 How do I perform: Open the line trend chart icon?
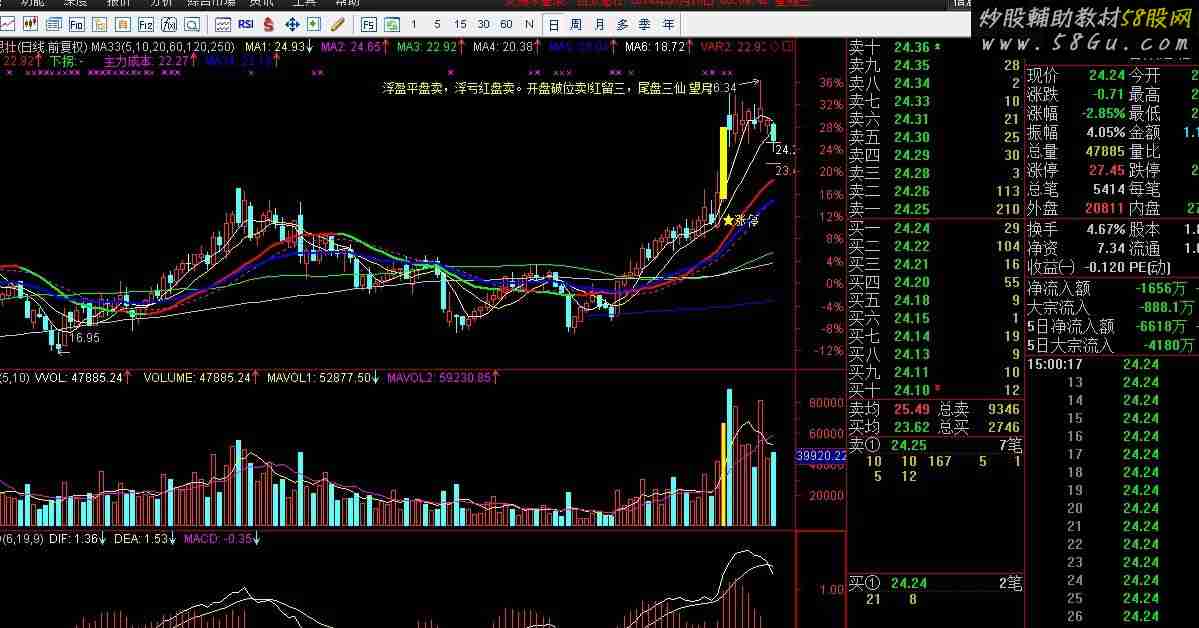[9, 24]
